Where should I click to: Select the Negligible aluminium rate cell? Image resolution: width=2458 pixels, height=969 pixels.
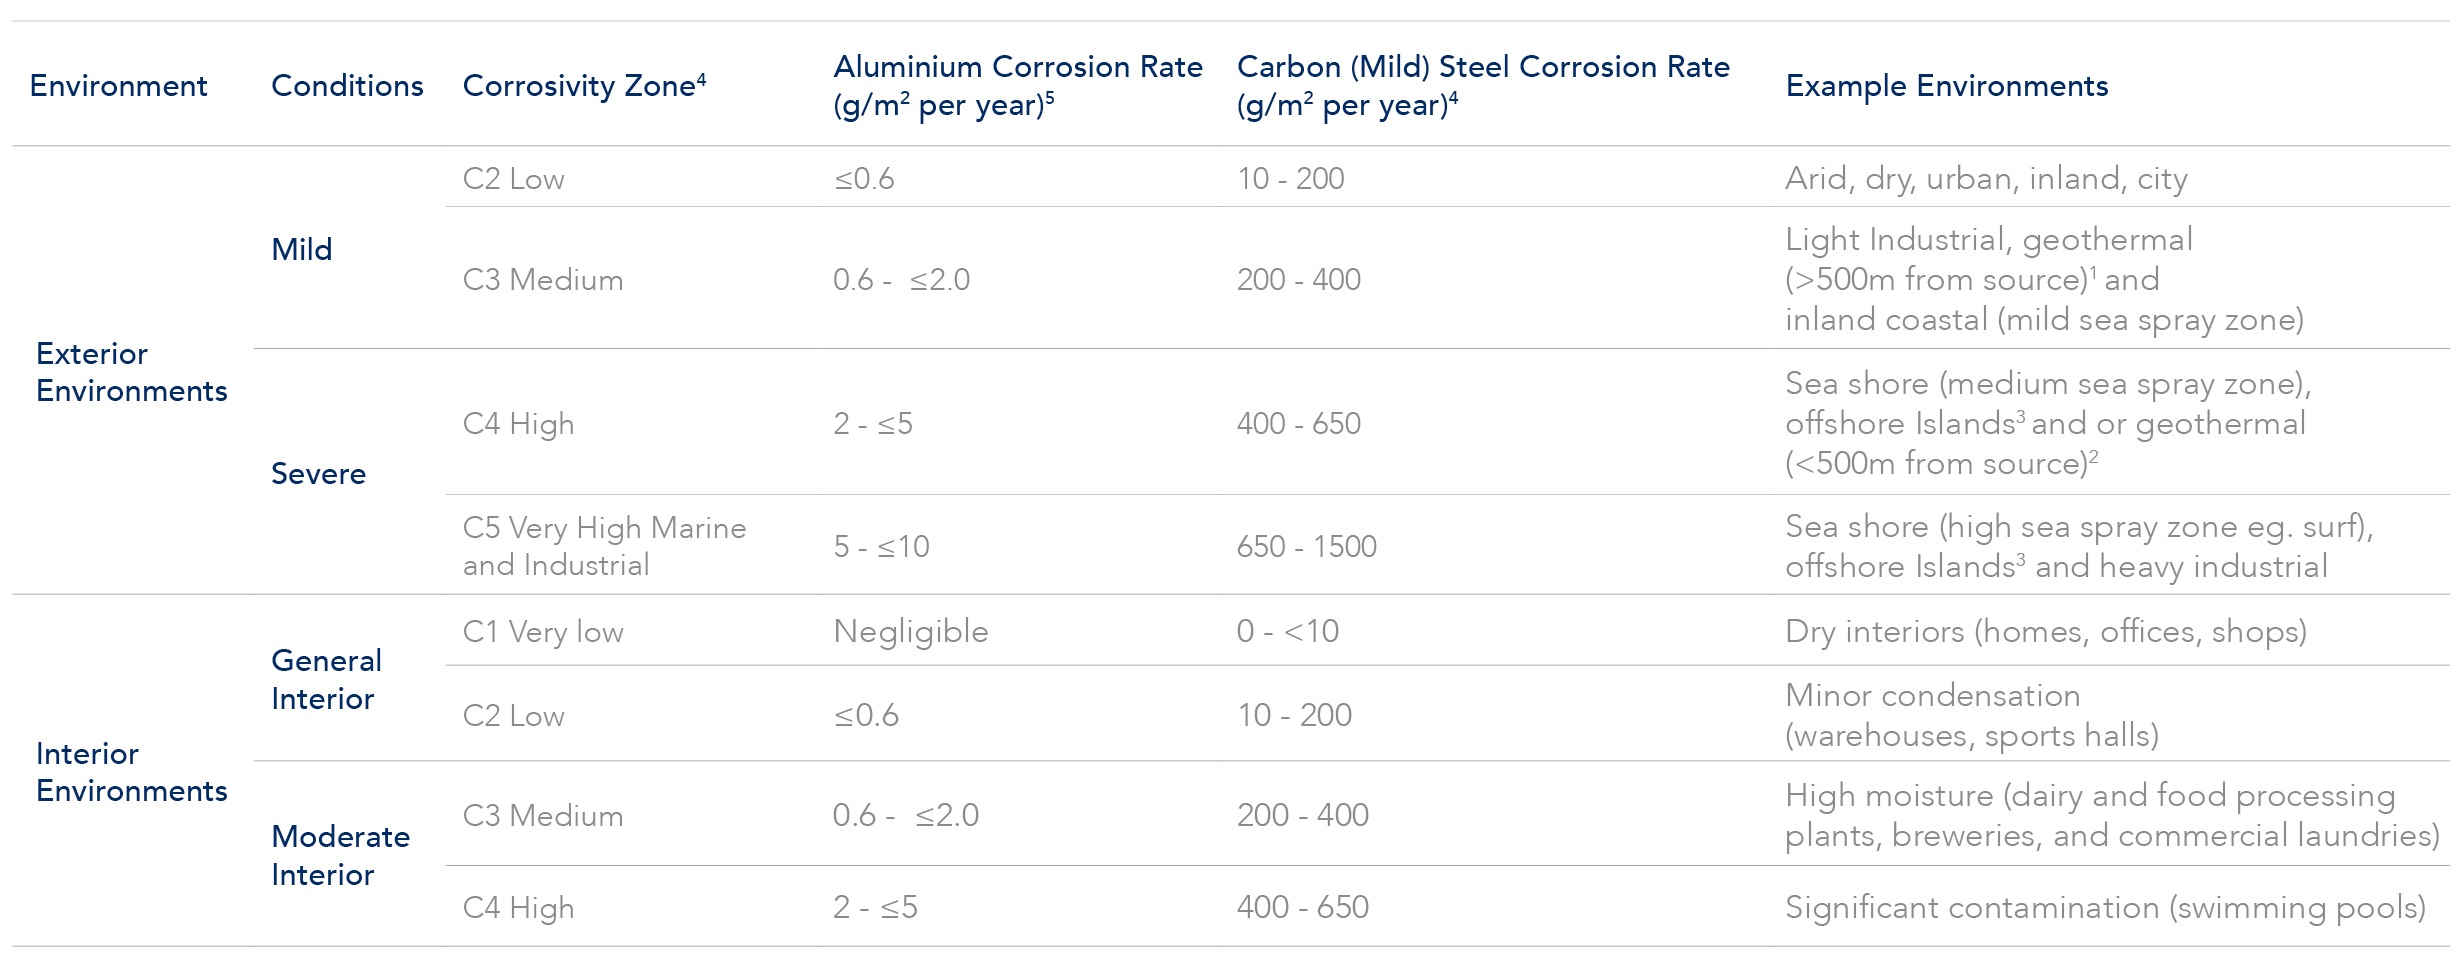pos(910,632)
